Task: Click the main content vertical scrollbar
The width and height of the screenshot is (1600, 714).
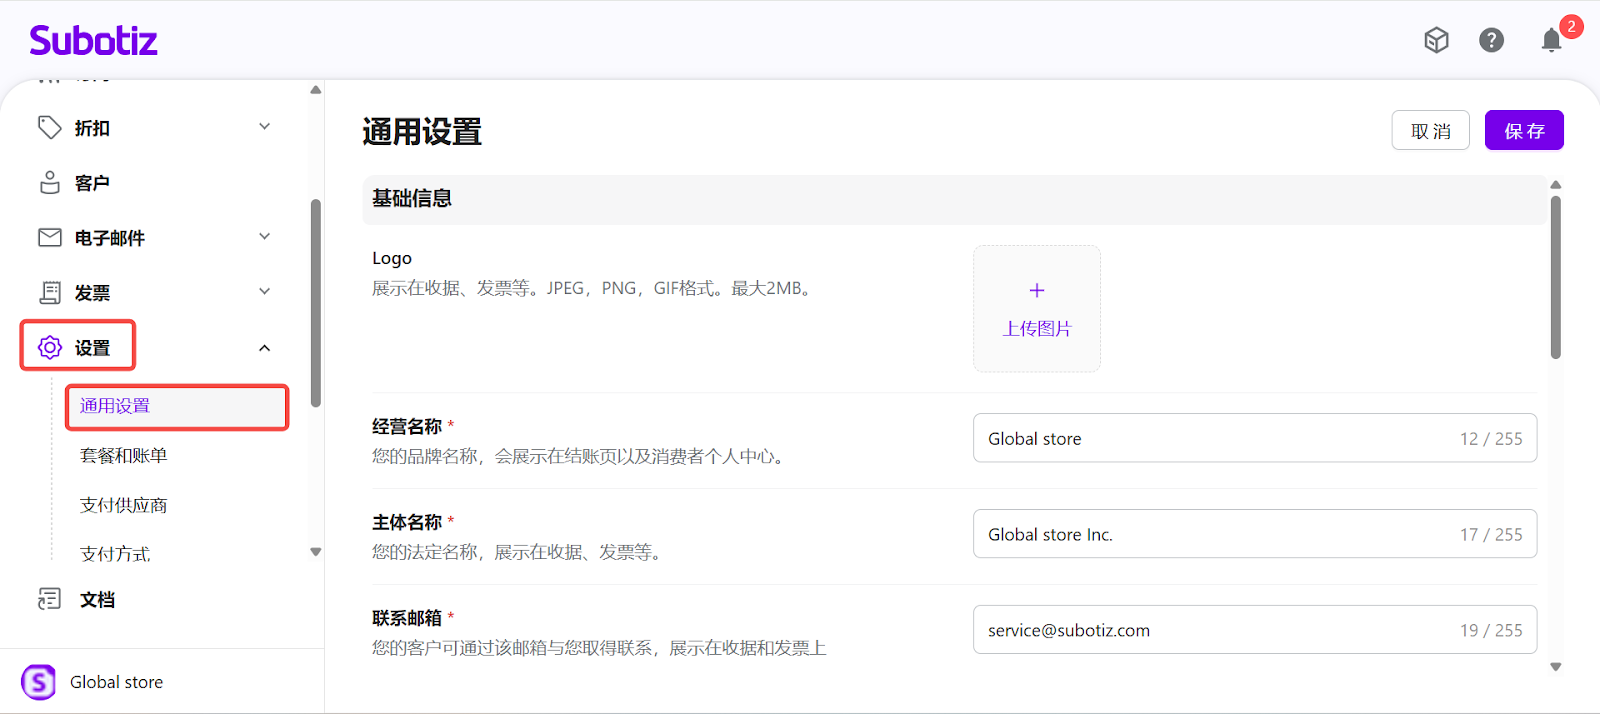Action: [x=1555, y=277]
